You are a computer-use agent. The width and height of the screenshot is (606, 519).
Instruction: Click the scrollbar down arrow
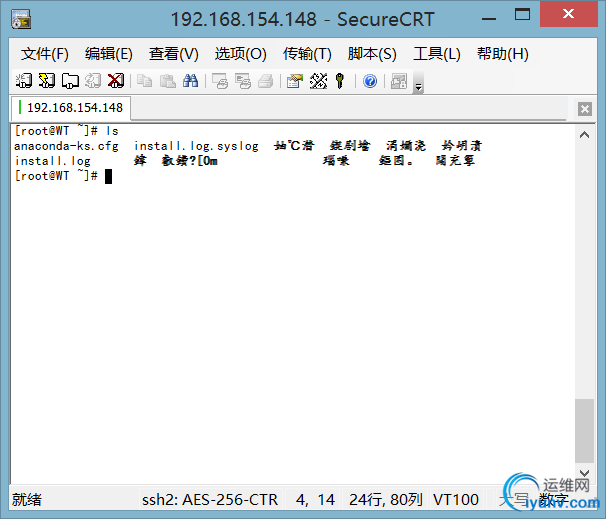585,473
